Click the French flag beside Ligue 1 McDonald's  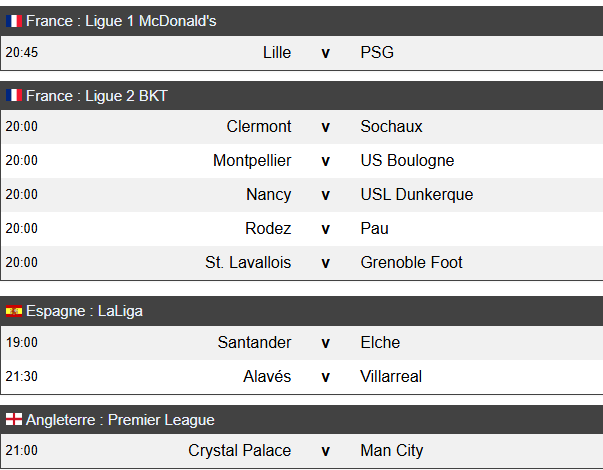coord(14,21)
